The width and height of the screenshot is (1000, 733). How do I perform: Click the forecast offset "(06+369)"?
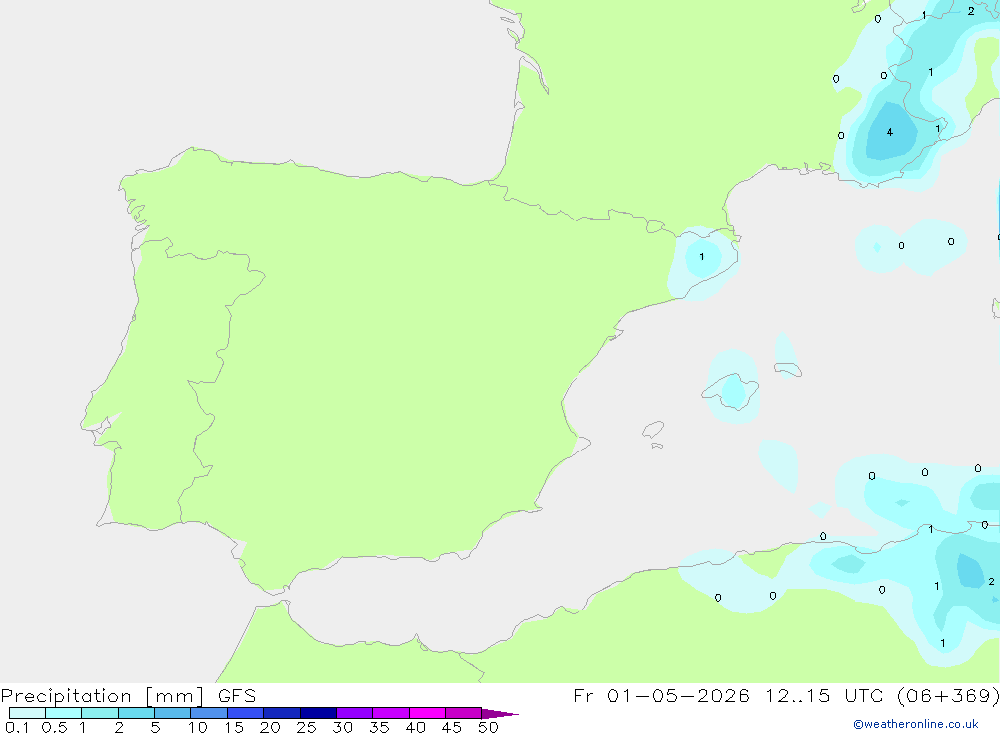[x=949, y=695]
